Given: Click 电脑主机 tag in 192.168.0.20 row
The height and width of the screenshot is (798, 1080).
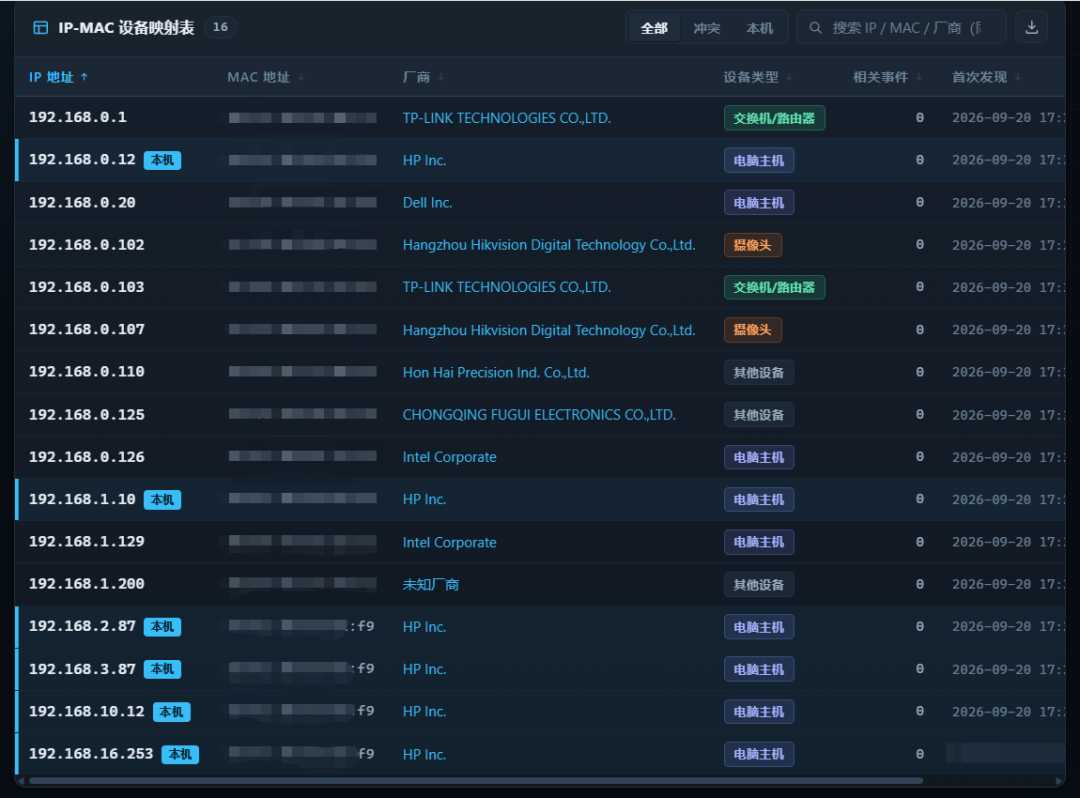Looking at the screenshot, I should pos(758,202).
